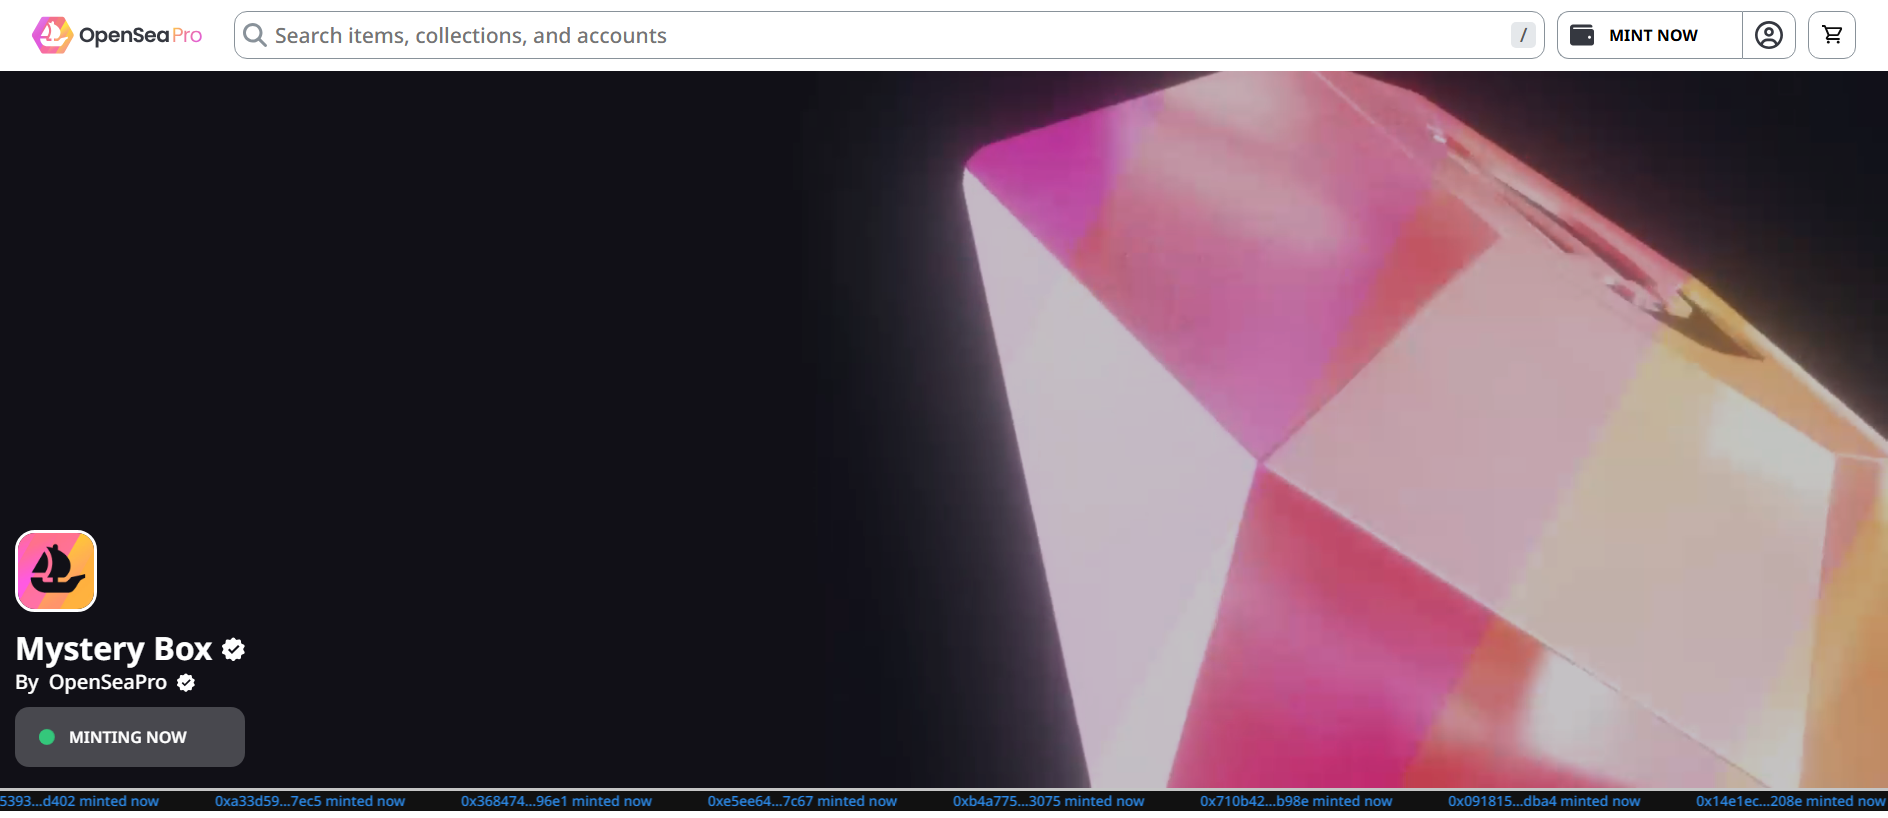The width and height of the screenshot is (1888, 818).
Task: Click the Mystery Box title
Action: (x=114, y=649)
